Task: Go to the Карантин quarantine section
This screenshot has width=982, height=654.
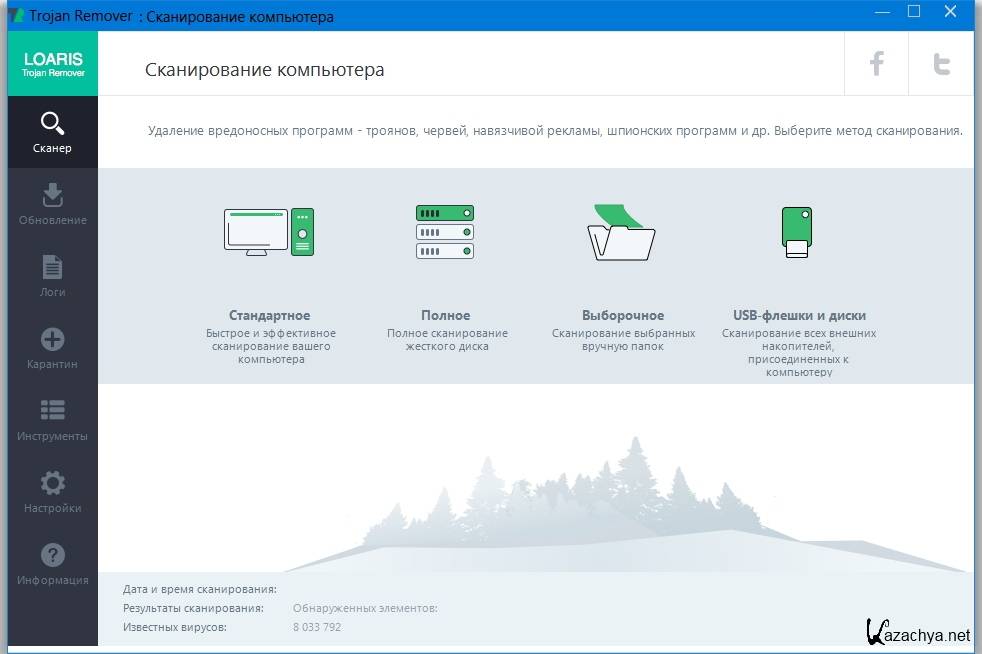Action: pos(52,348)
